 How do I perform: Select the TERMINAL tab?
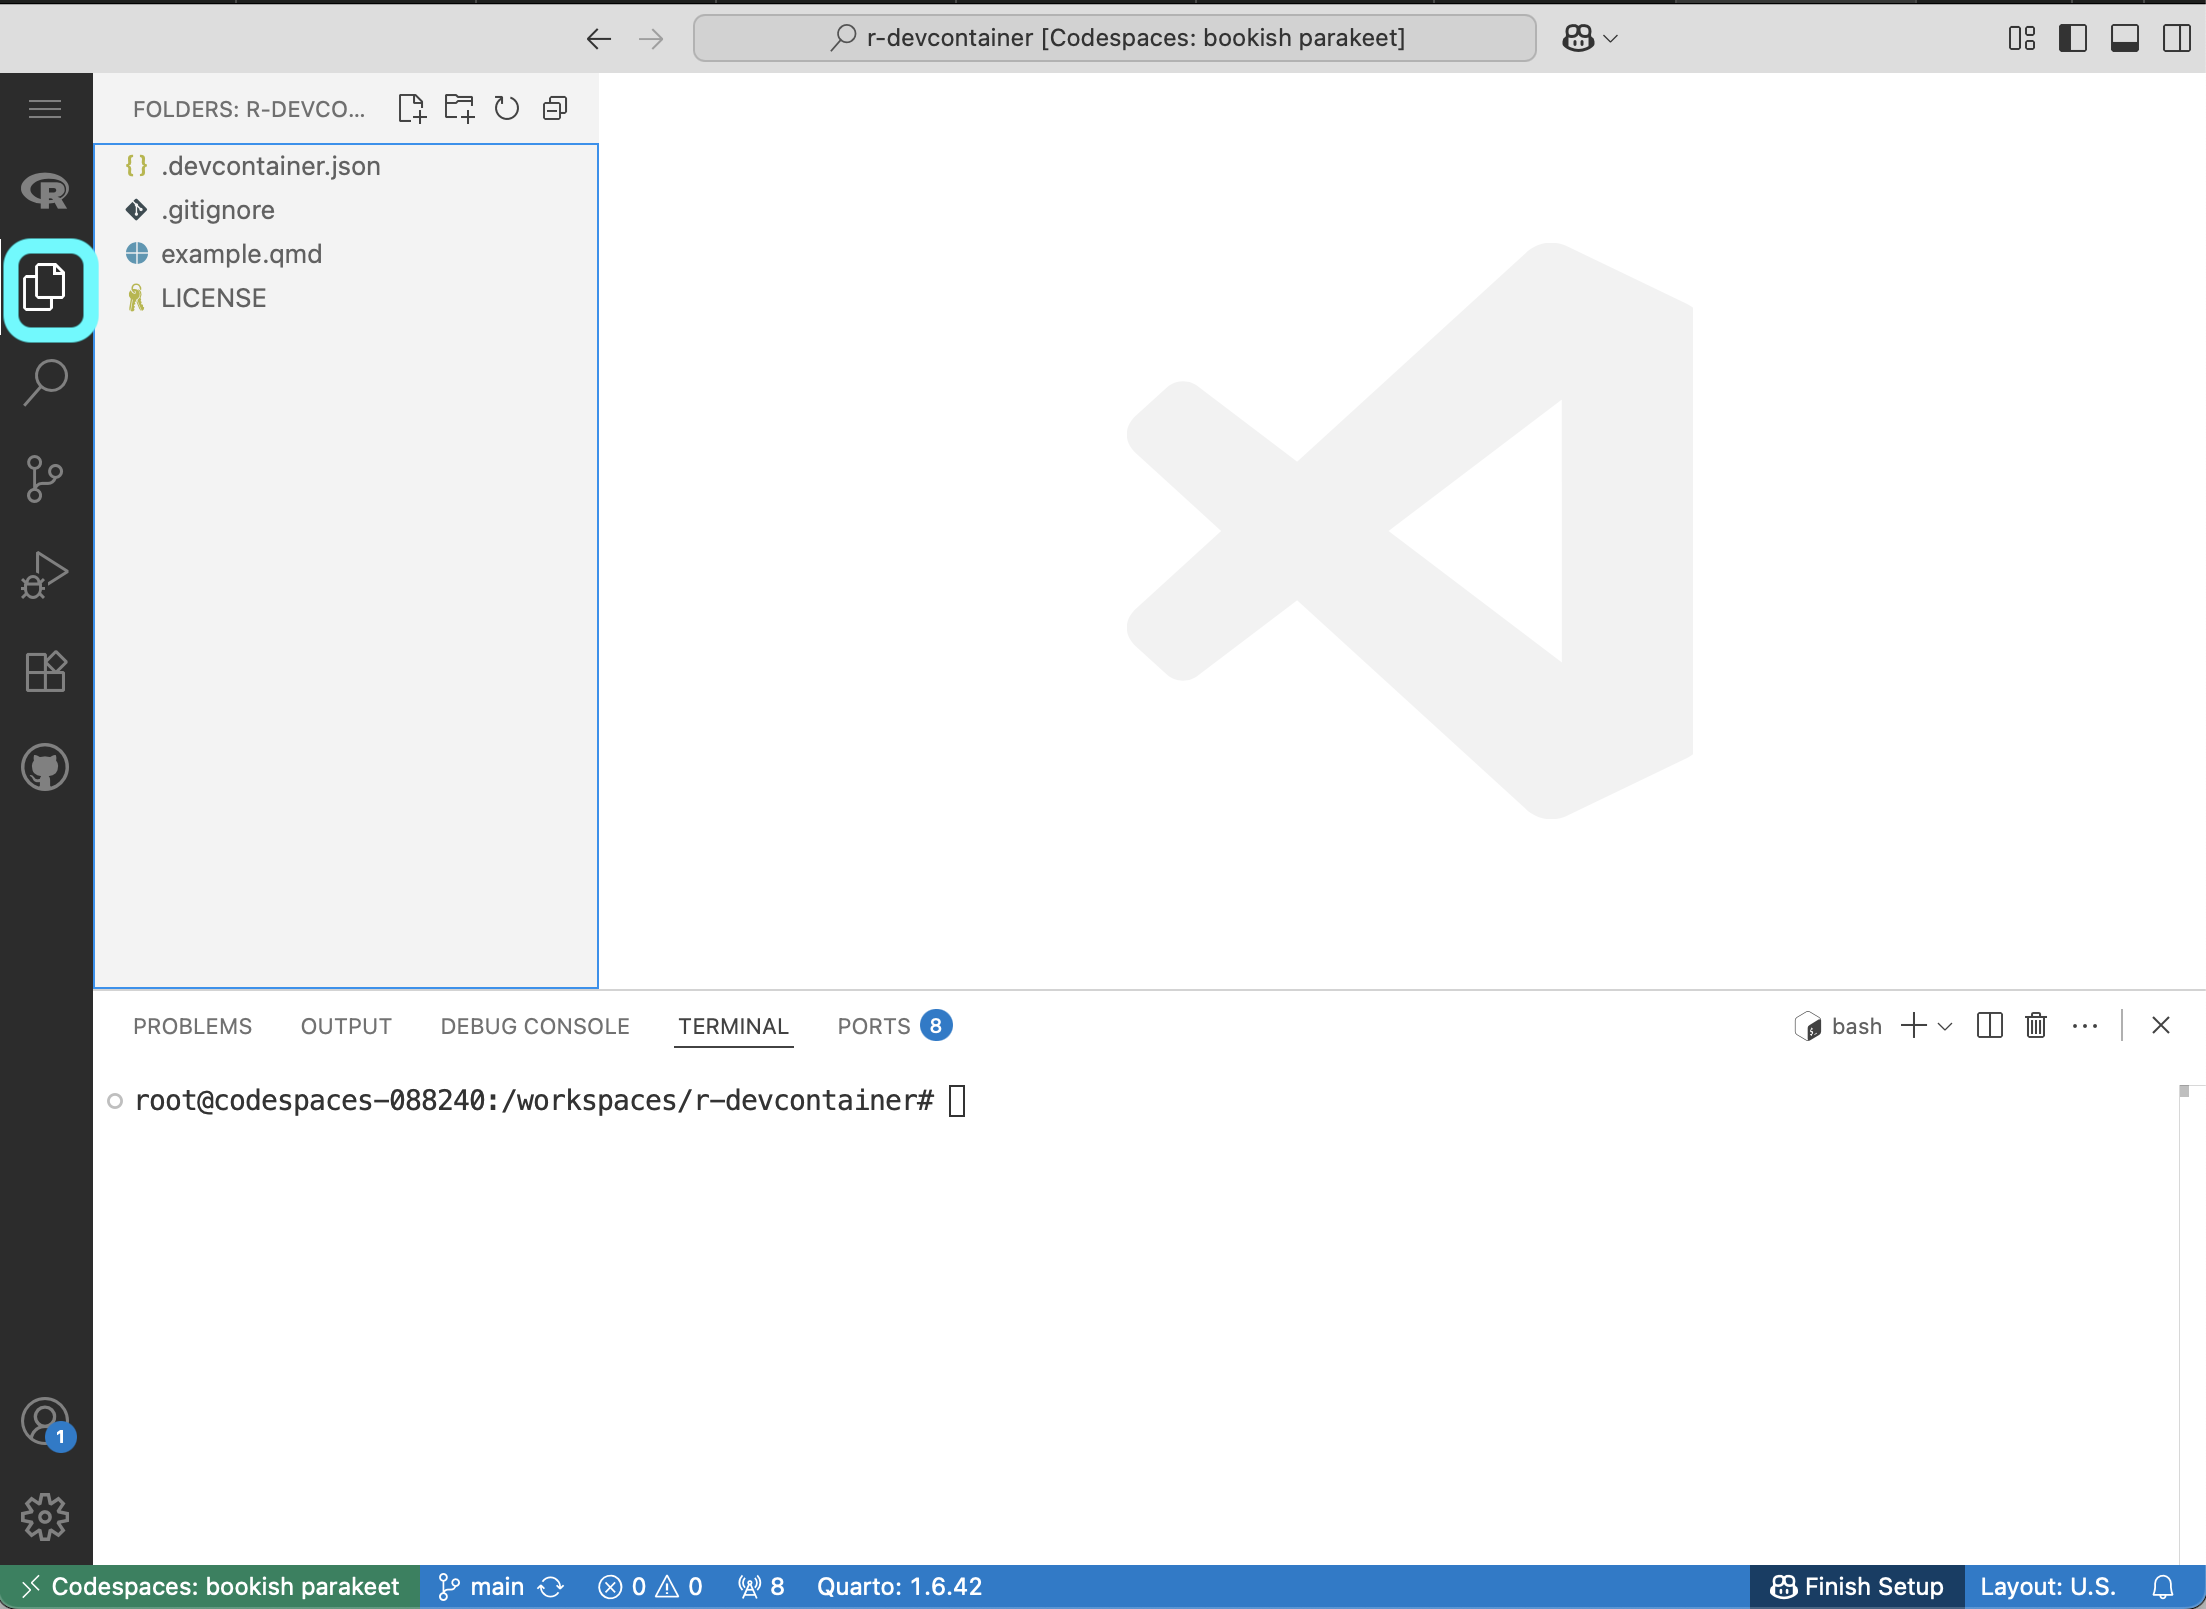coord(733,1026)
